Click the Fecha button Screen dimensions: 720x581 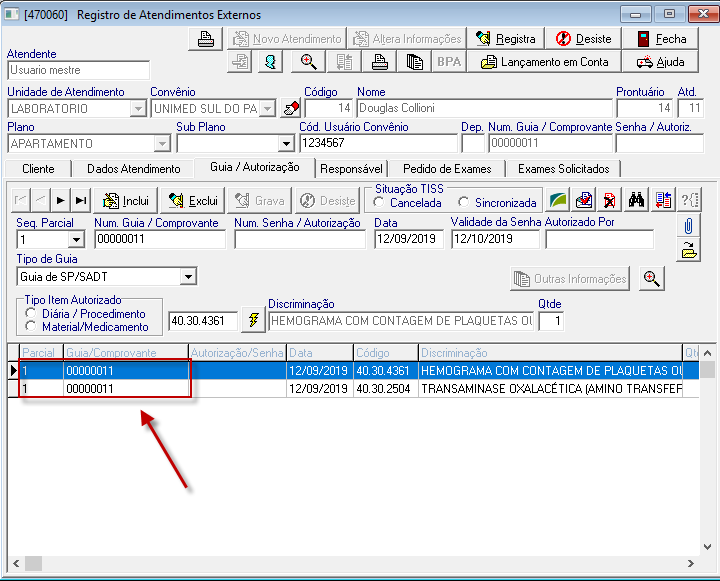tap(661, 39)
